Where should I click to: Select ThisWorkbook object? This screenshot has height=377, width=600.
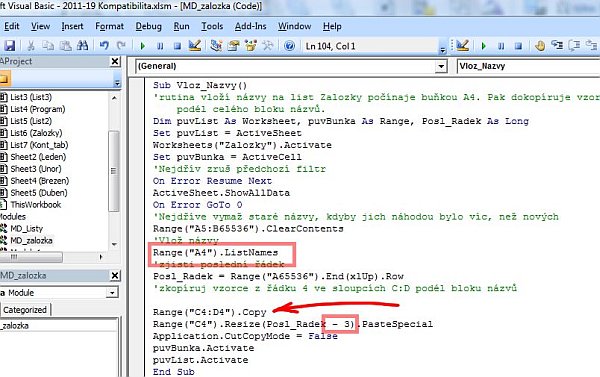point(36,205)
